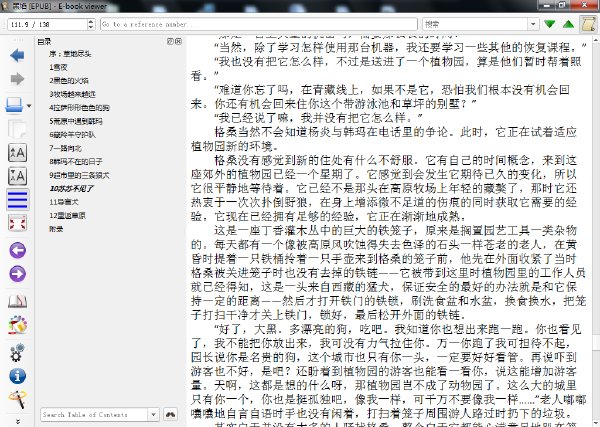Click the 目录 panel title
600x427 pixels.
[x=44, y=41]
